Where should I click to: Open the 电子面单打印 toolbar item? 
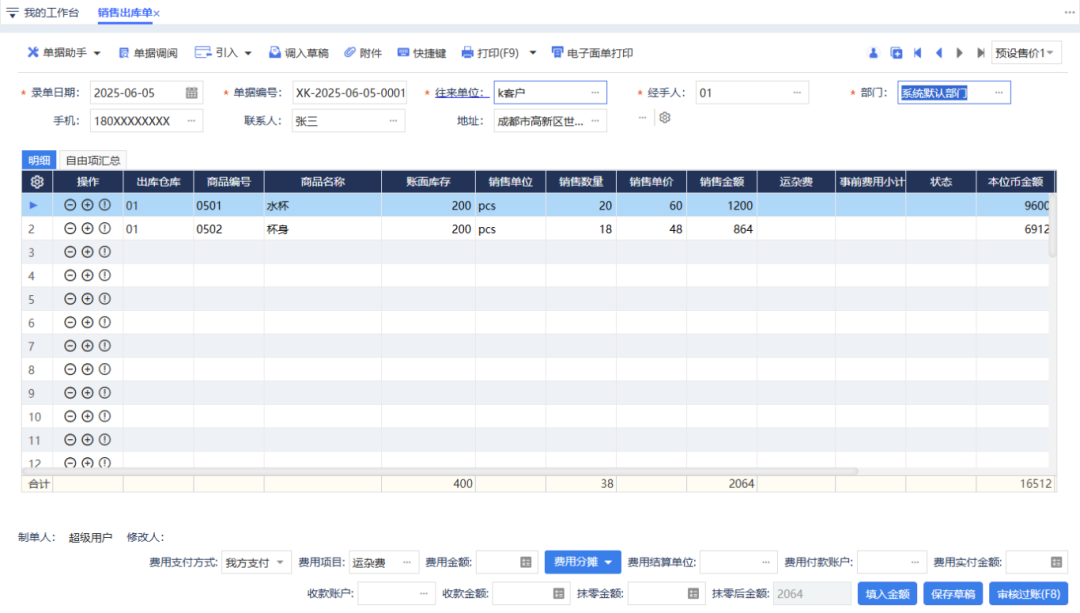pyautogui.click(x=591, y=53)
